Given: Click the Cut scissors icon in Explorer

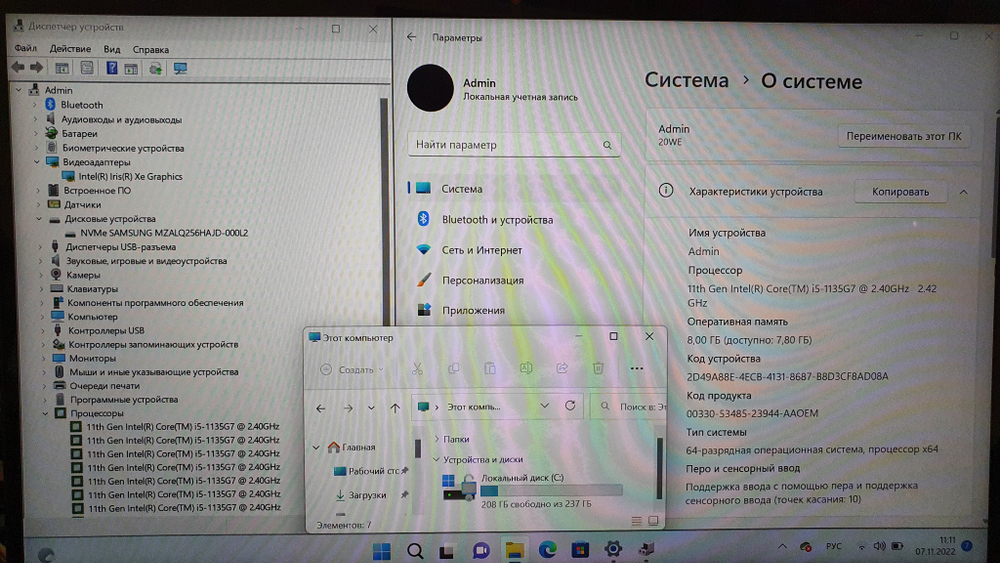Looking at the screenshot, I should (x=417, y=369).
